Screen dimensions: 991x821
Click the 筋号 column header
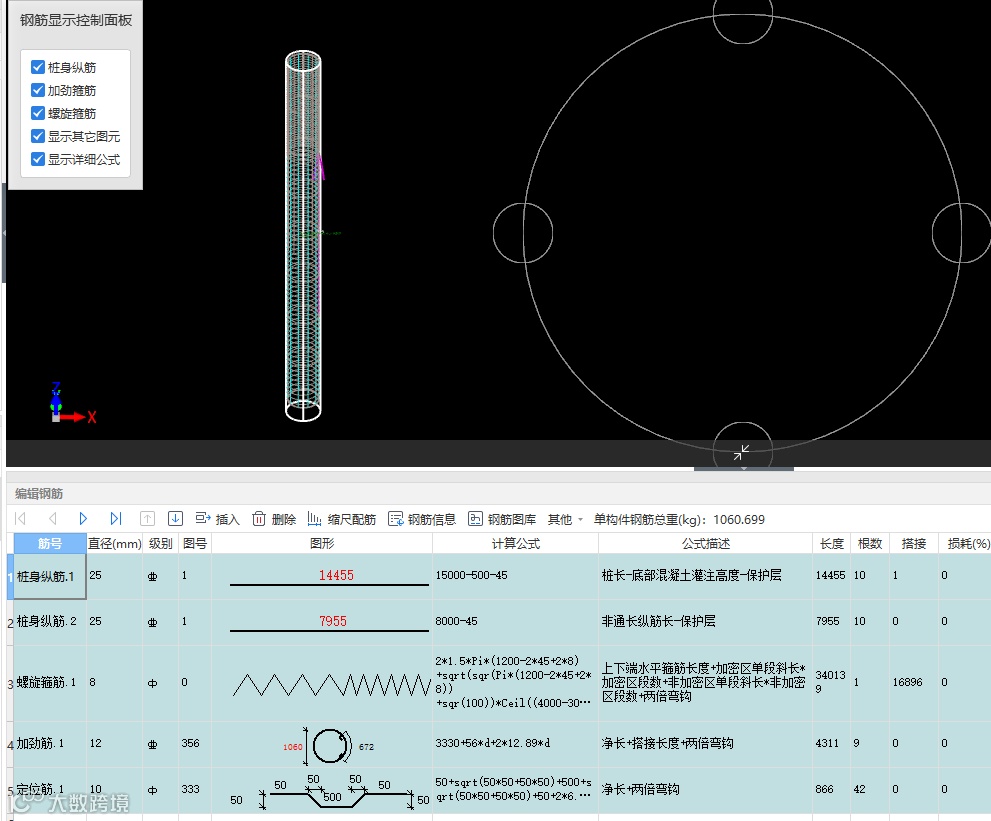coord(50,544)
